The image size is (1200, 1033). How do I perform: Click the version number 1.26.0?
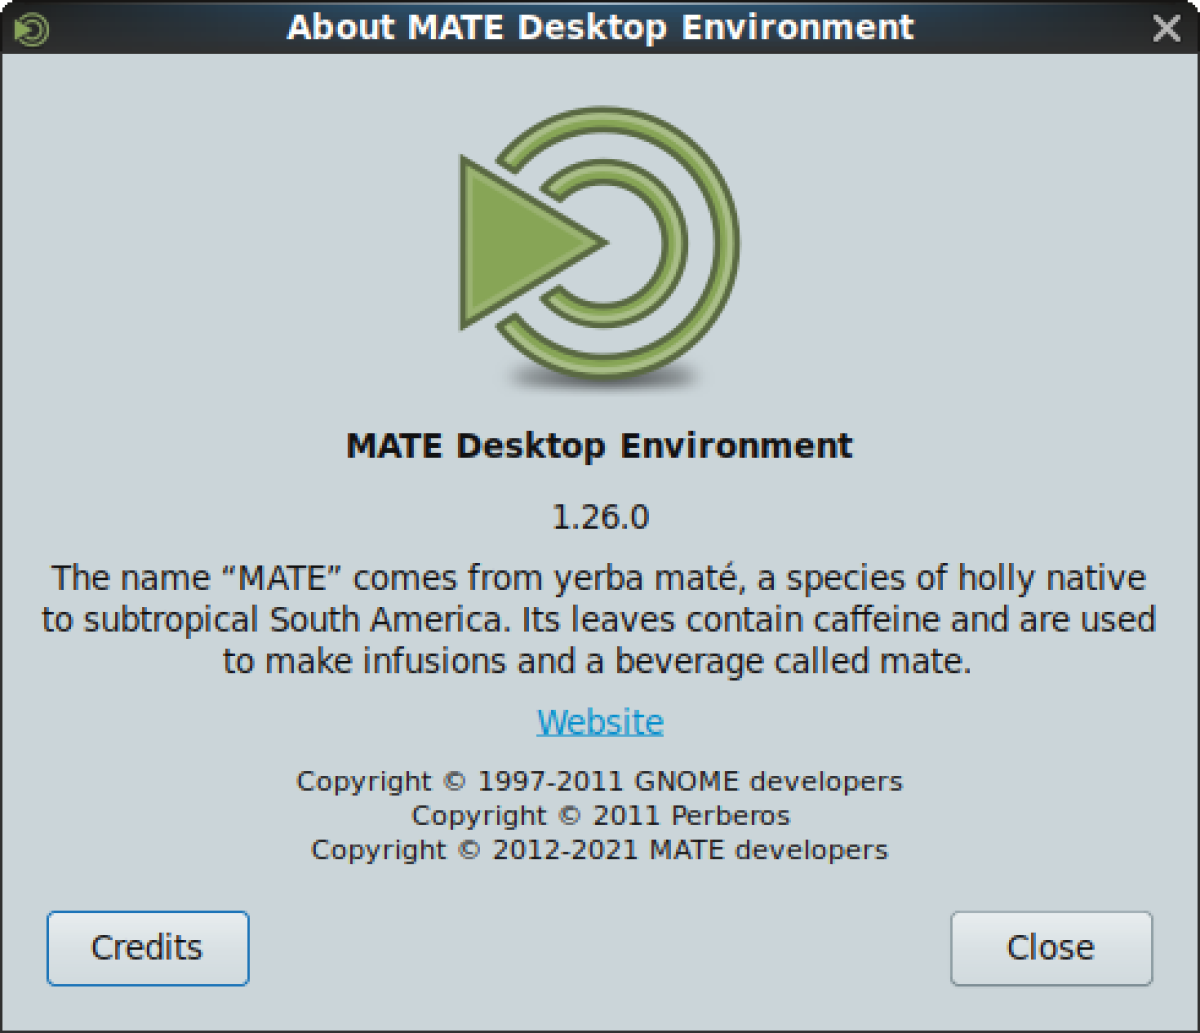pos(600,517)
